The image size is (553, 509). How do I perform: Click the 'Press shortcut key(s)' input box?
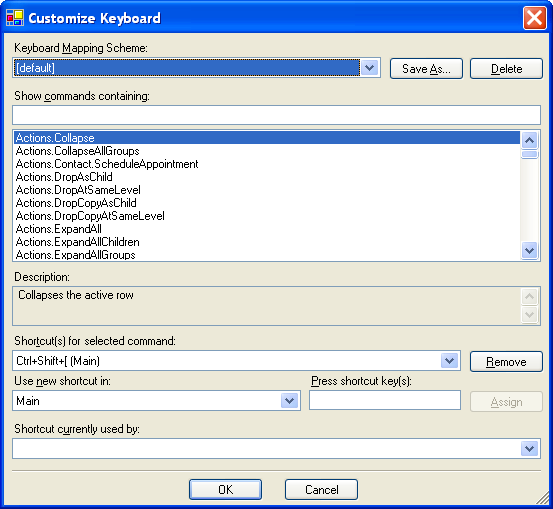point(385,400)
